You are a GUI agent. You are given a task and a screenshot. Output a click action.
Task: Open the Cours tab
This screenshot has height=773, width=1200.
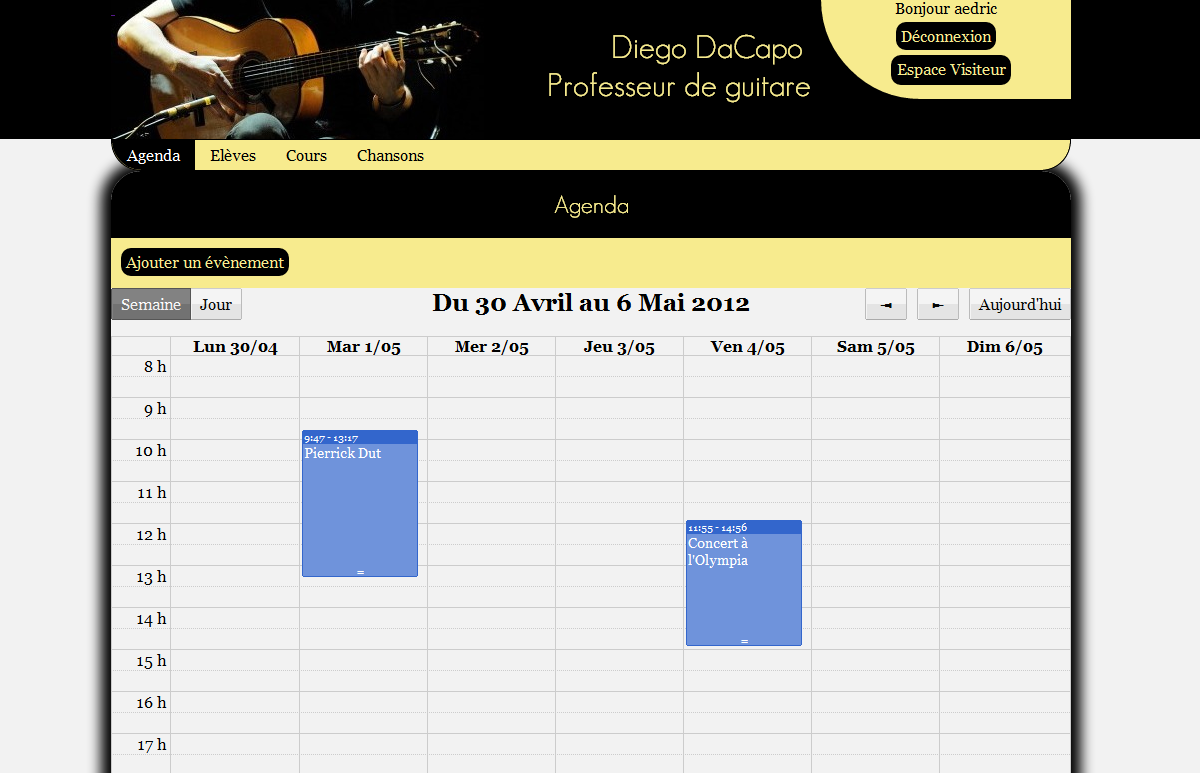(x=306, y=156)
